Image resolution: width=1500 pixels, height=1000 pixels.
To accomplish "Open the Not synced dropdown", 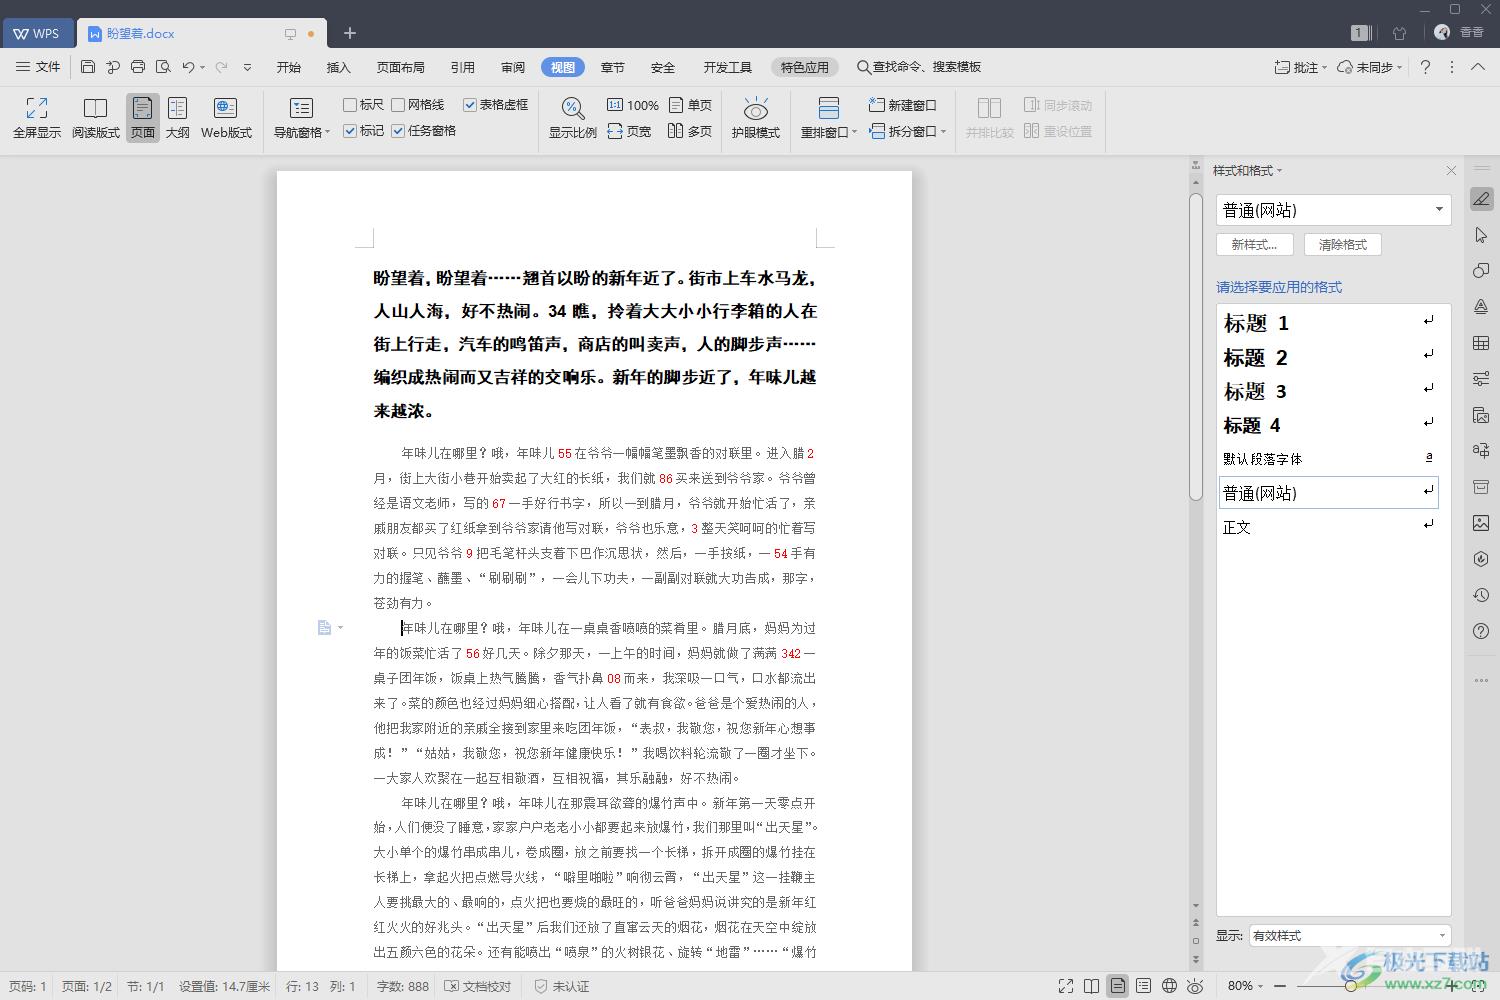I will (x=1370, y=67).
